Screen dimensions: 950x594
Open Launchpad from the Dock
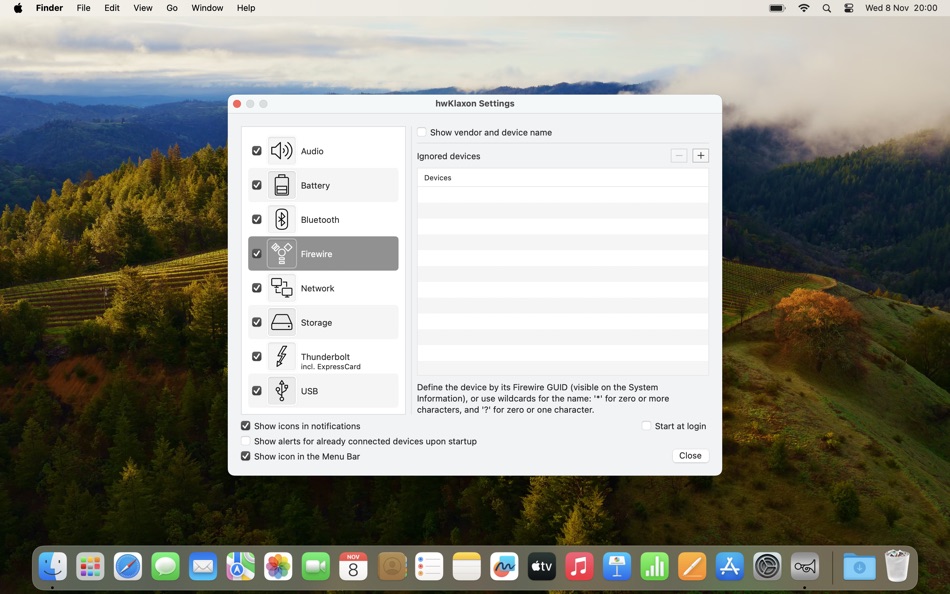tap(90, 567)
